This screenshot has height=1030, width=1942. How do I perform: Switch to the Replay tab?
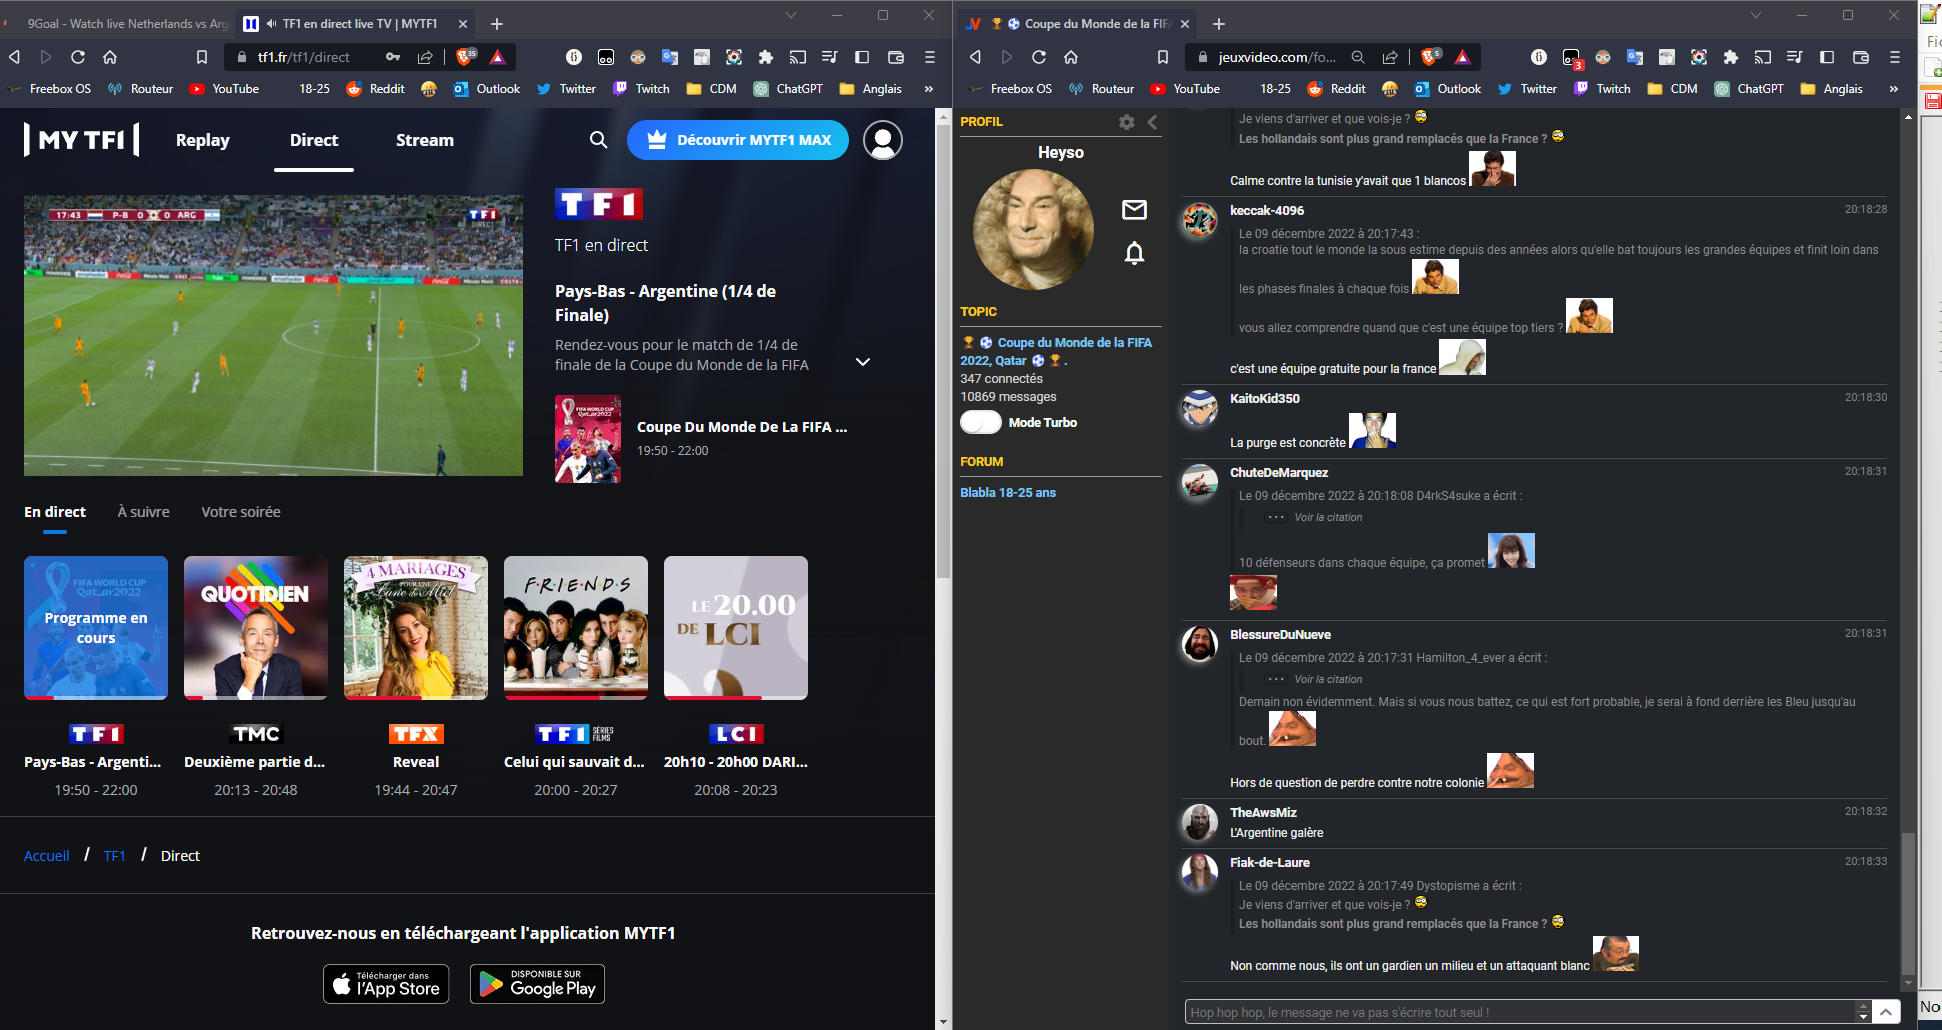pyautogui.click(x=203, y=140)
